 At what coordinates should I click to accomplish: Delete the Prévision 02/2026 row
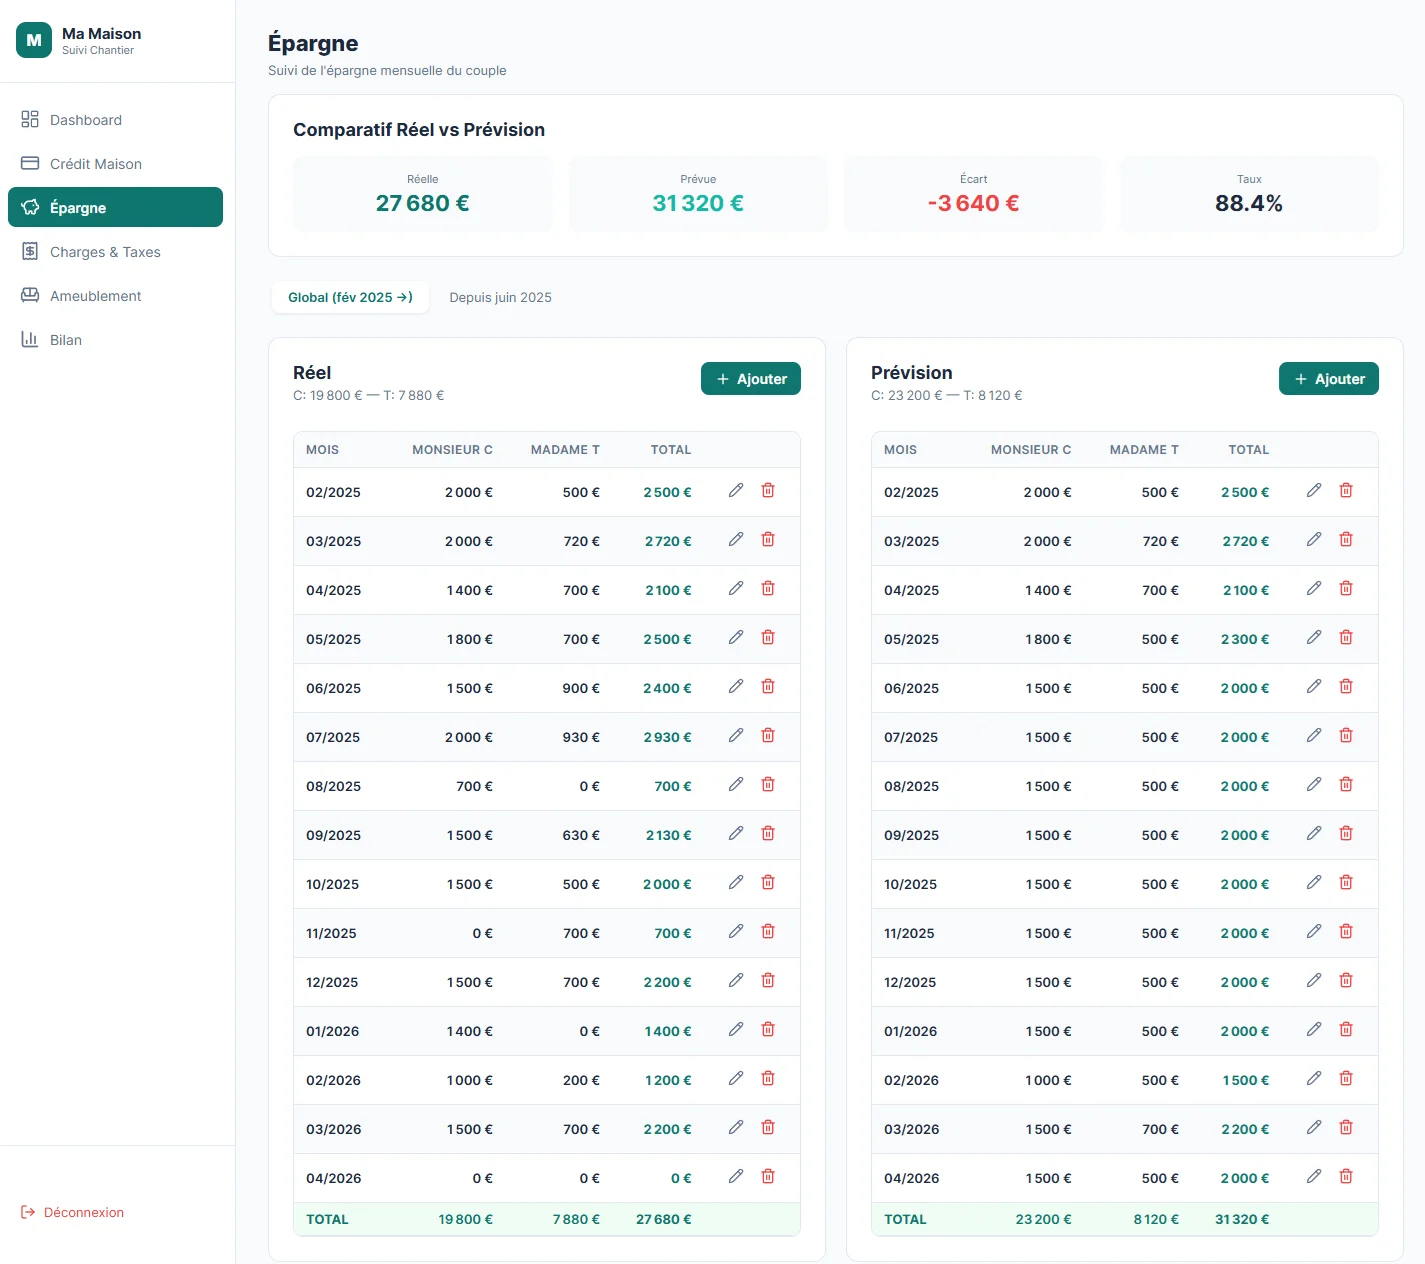[1346, 1078]
